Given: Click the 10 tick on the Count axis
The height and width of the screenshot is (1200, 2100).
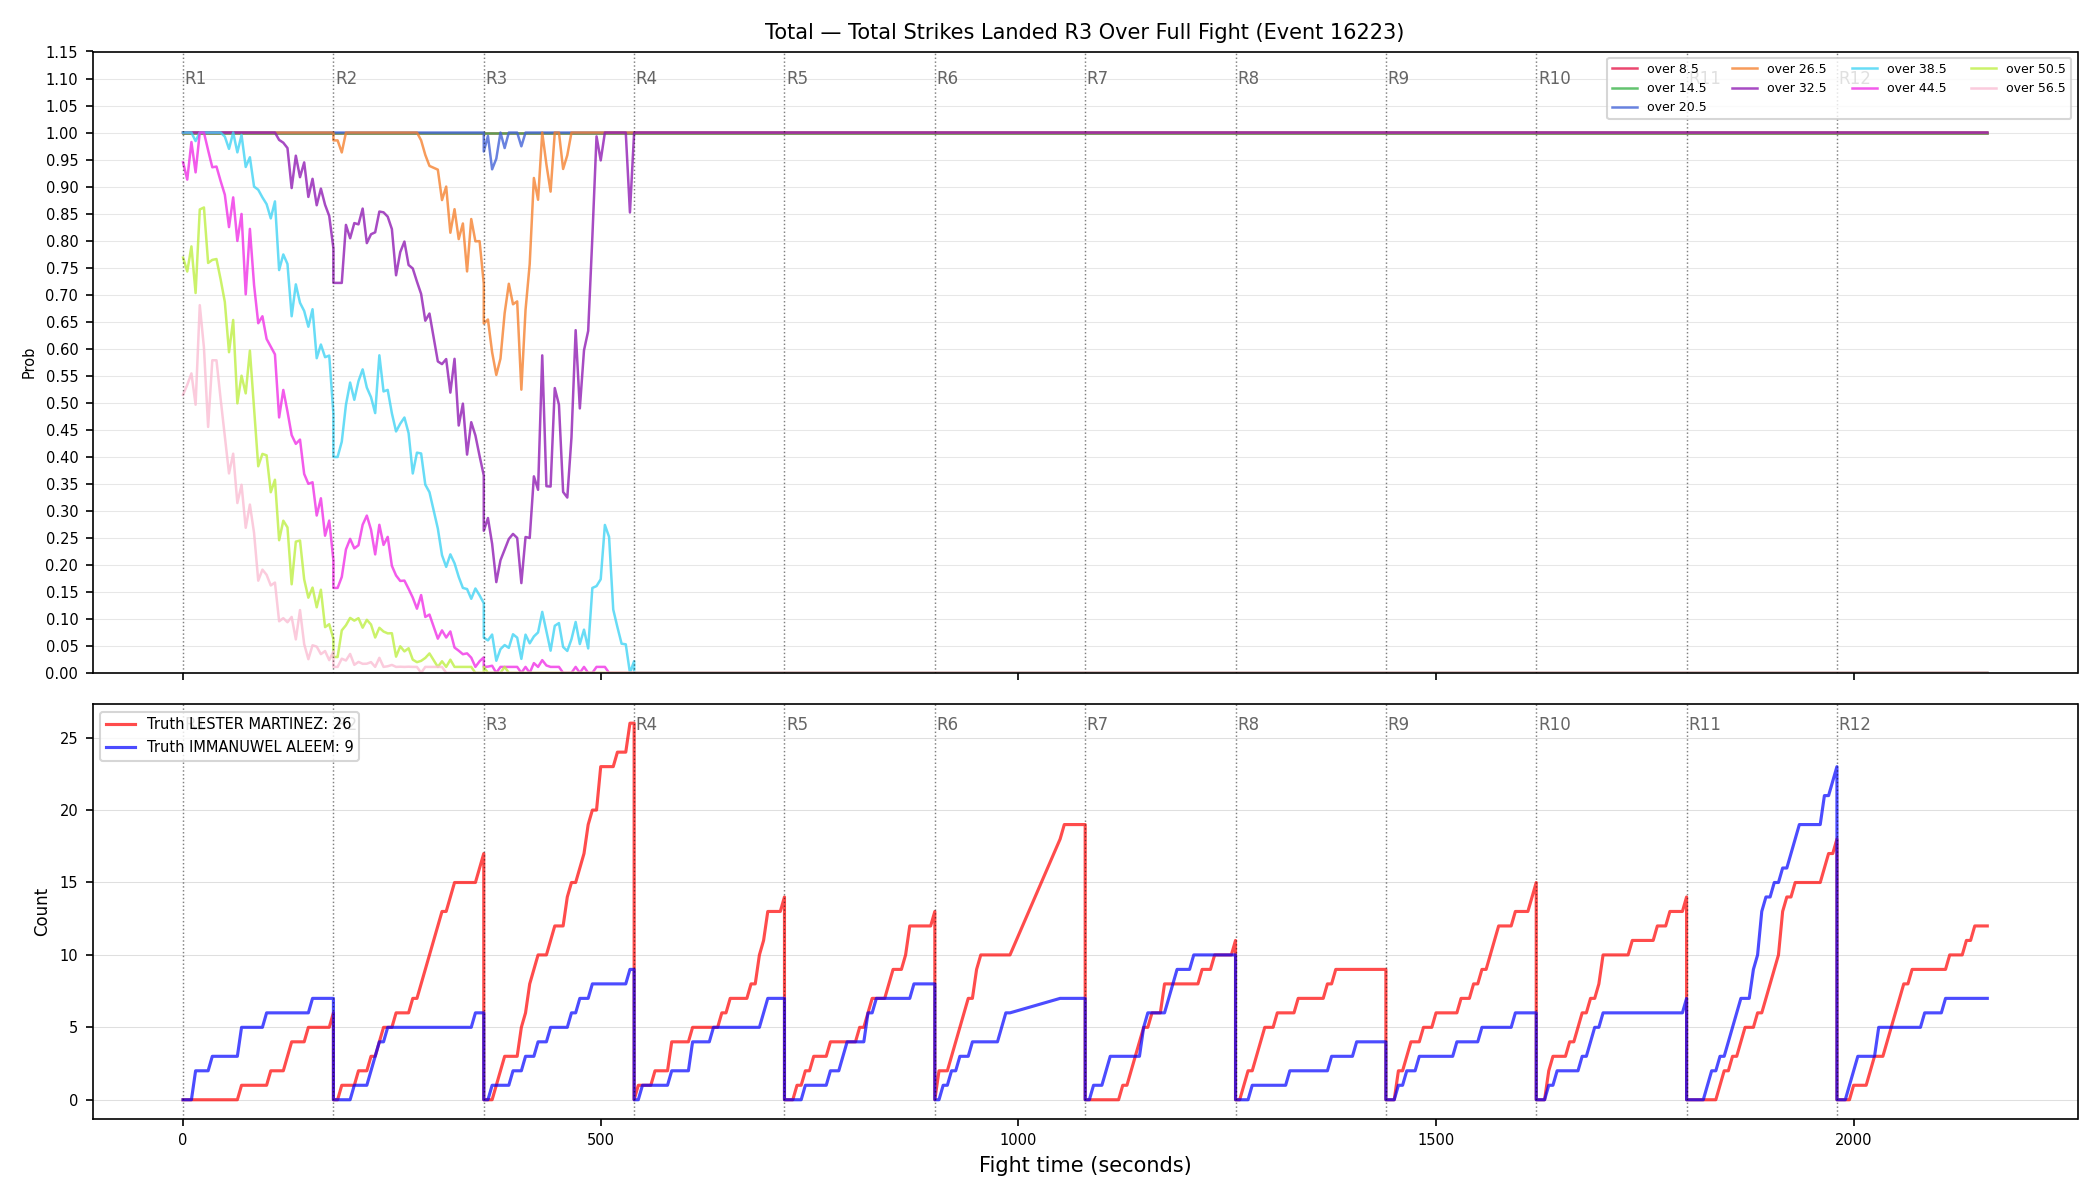Looking at the screenshot, I should tap(69, 955).
